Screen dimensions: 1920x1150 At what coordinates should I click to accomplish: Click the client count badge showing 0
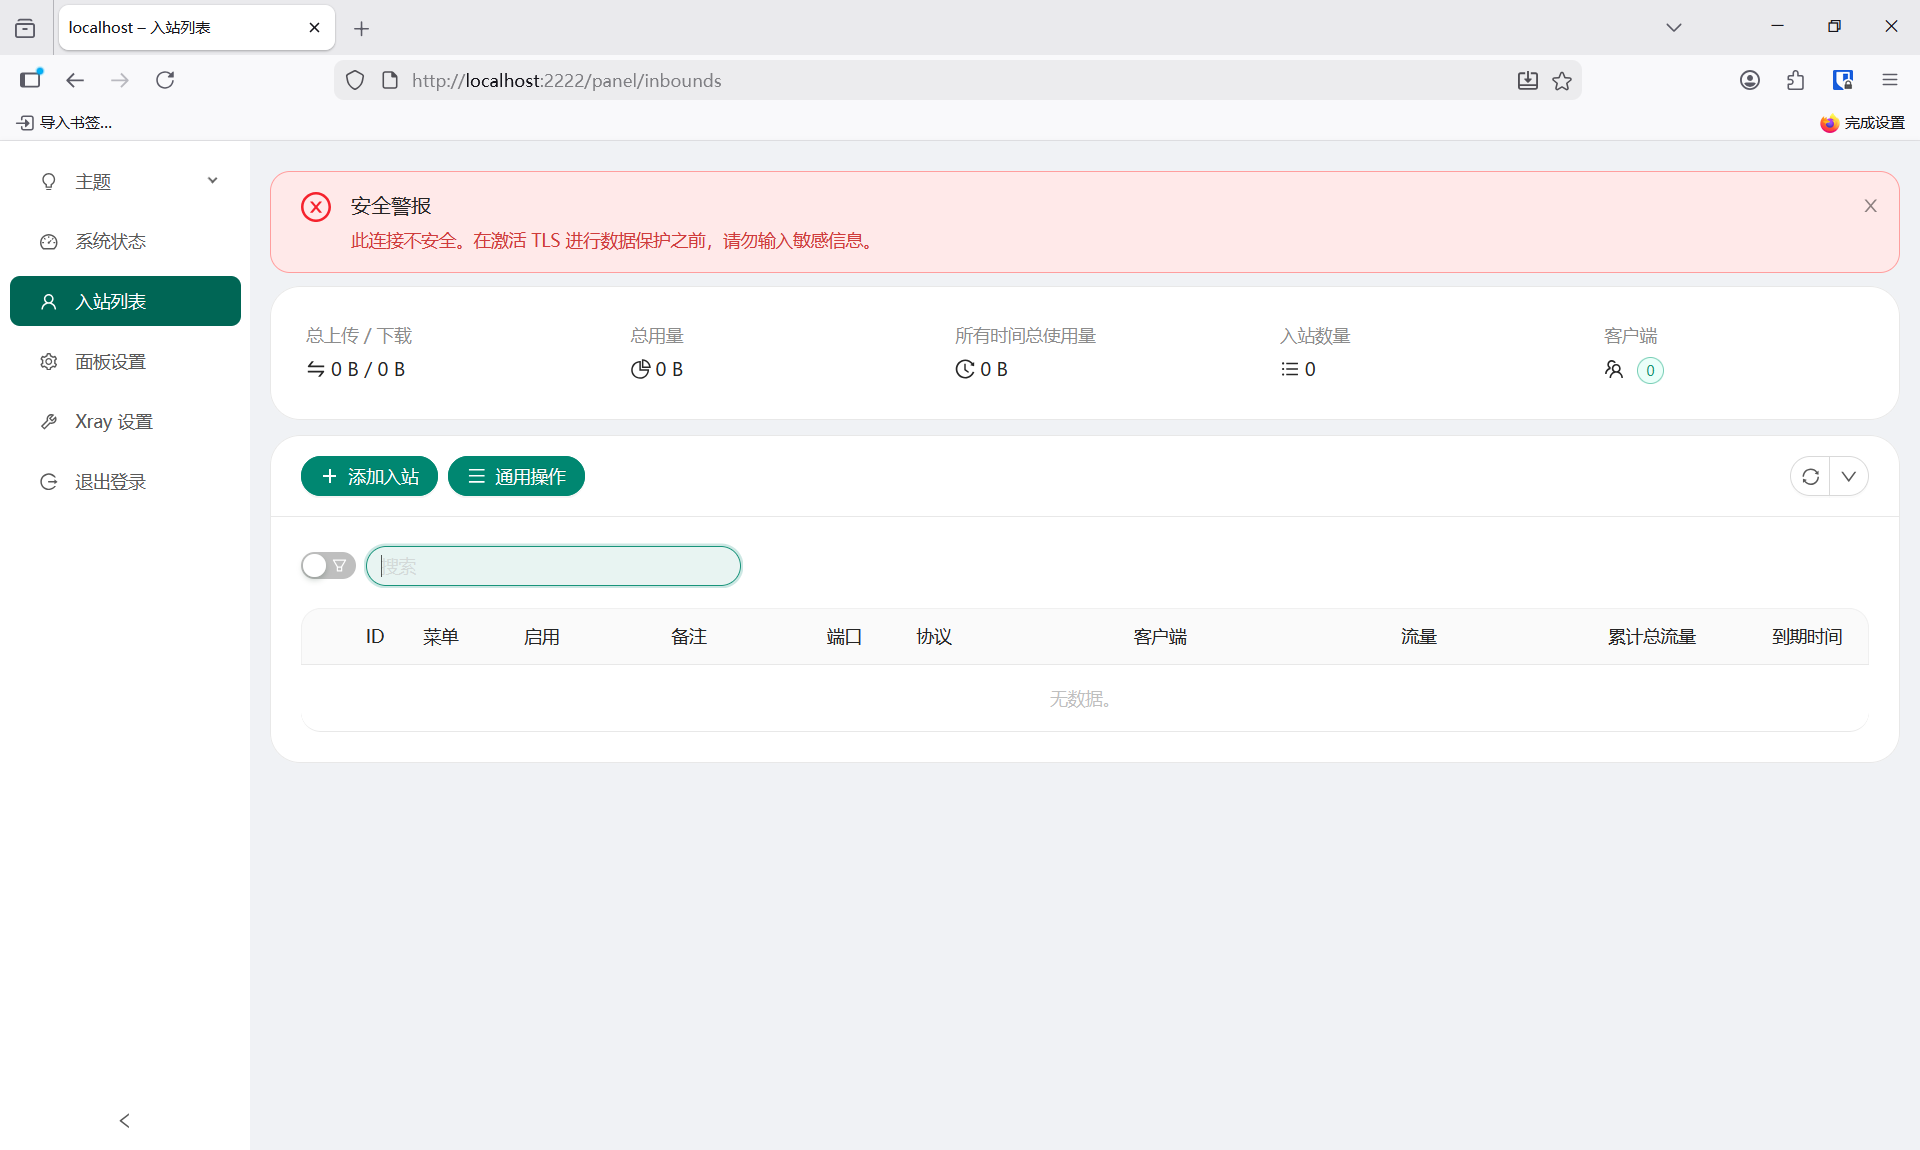pos(1650,371)
